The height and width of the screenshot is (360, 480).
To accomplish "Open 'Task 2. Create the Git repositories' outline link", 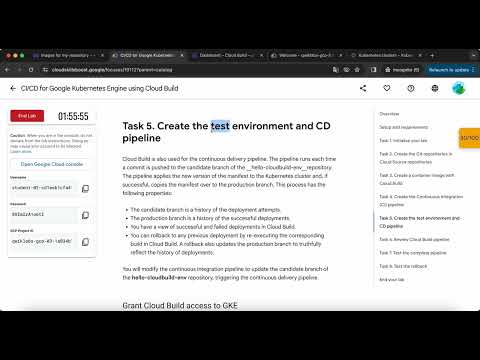I will [x=416, y=158].
